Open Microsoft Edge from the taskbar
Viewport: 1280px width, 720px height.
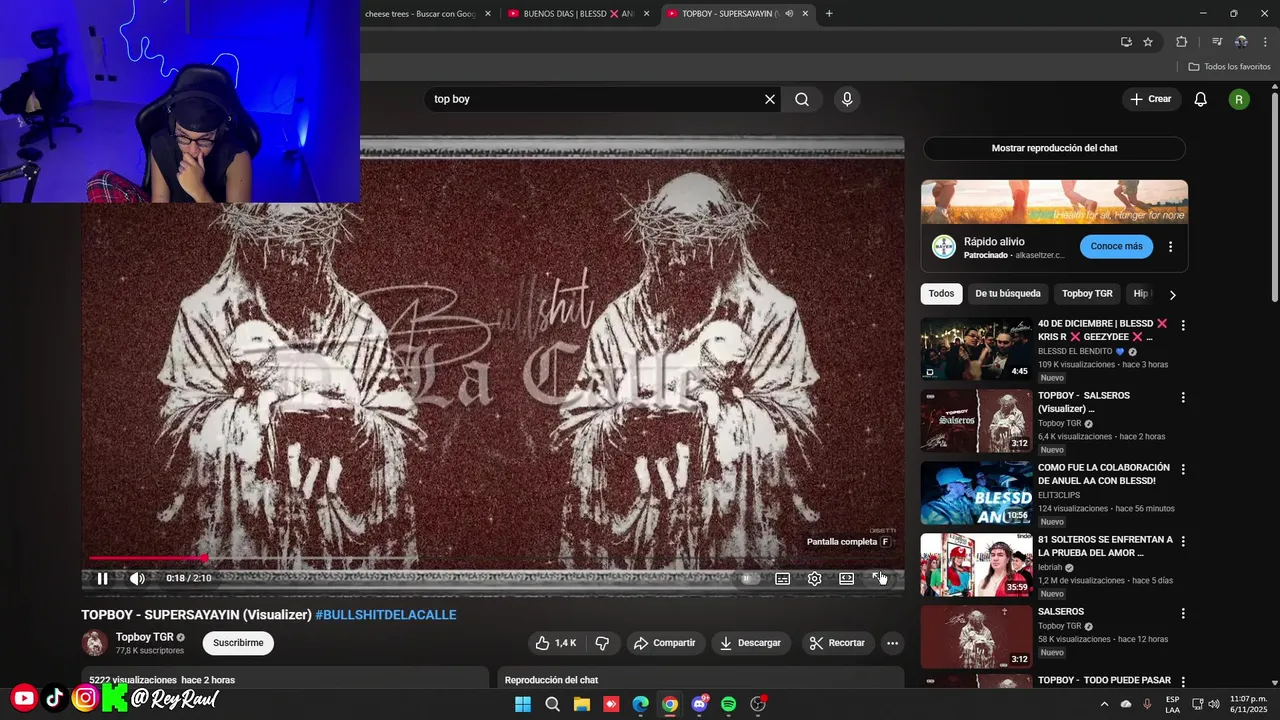click(x=641, y=704)
